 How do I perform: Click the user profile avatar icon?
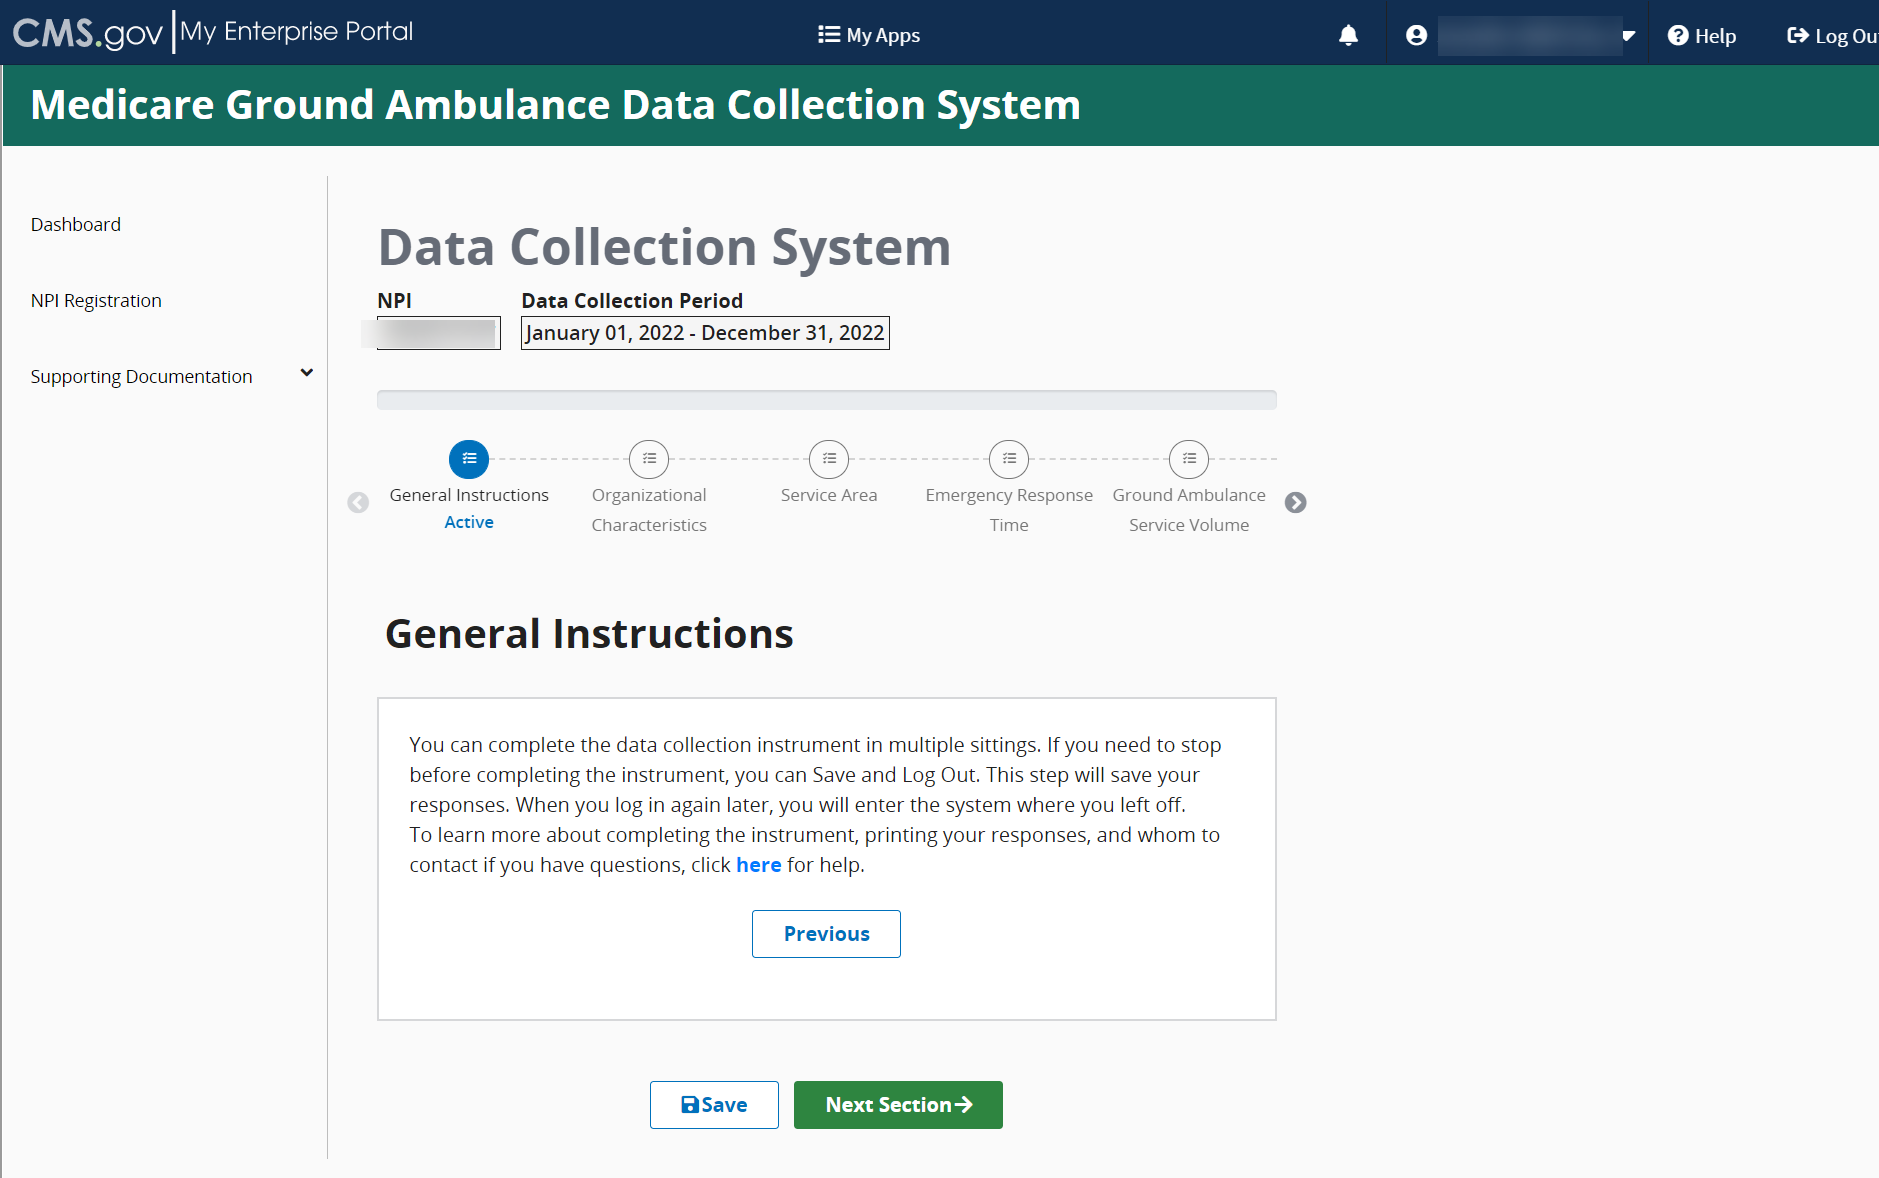pos(1416,36)
